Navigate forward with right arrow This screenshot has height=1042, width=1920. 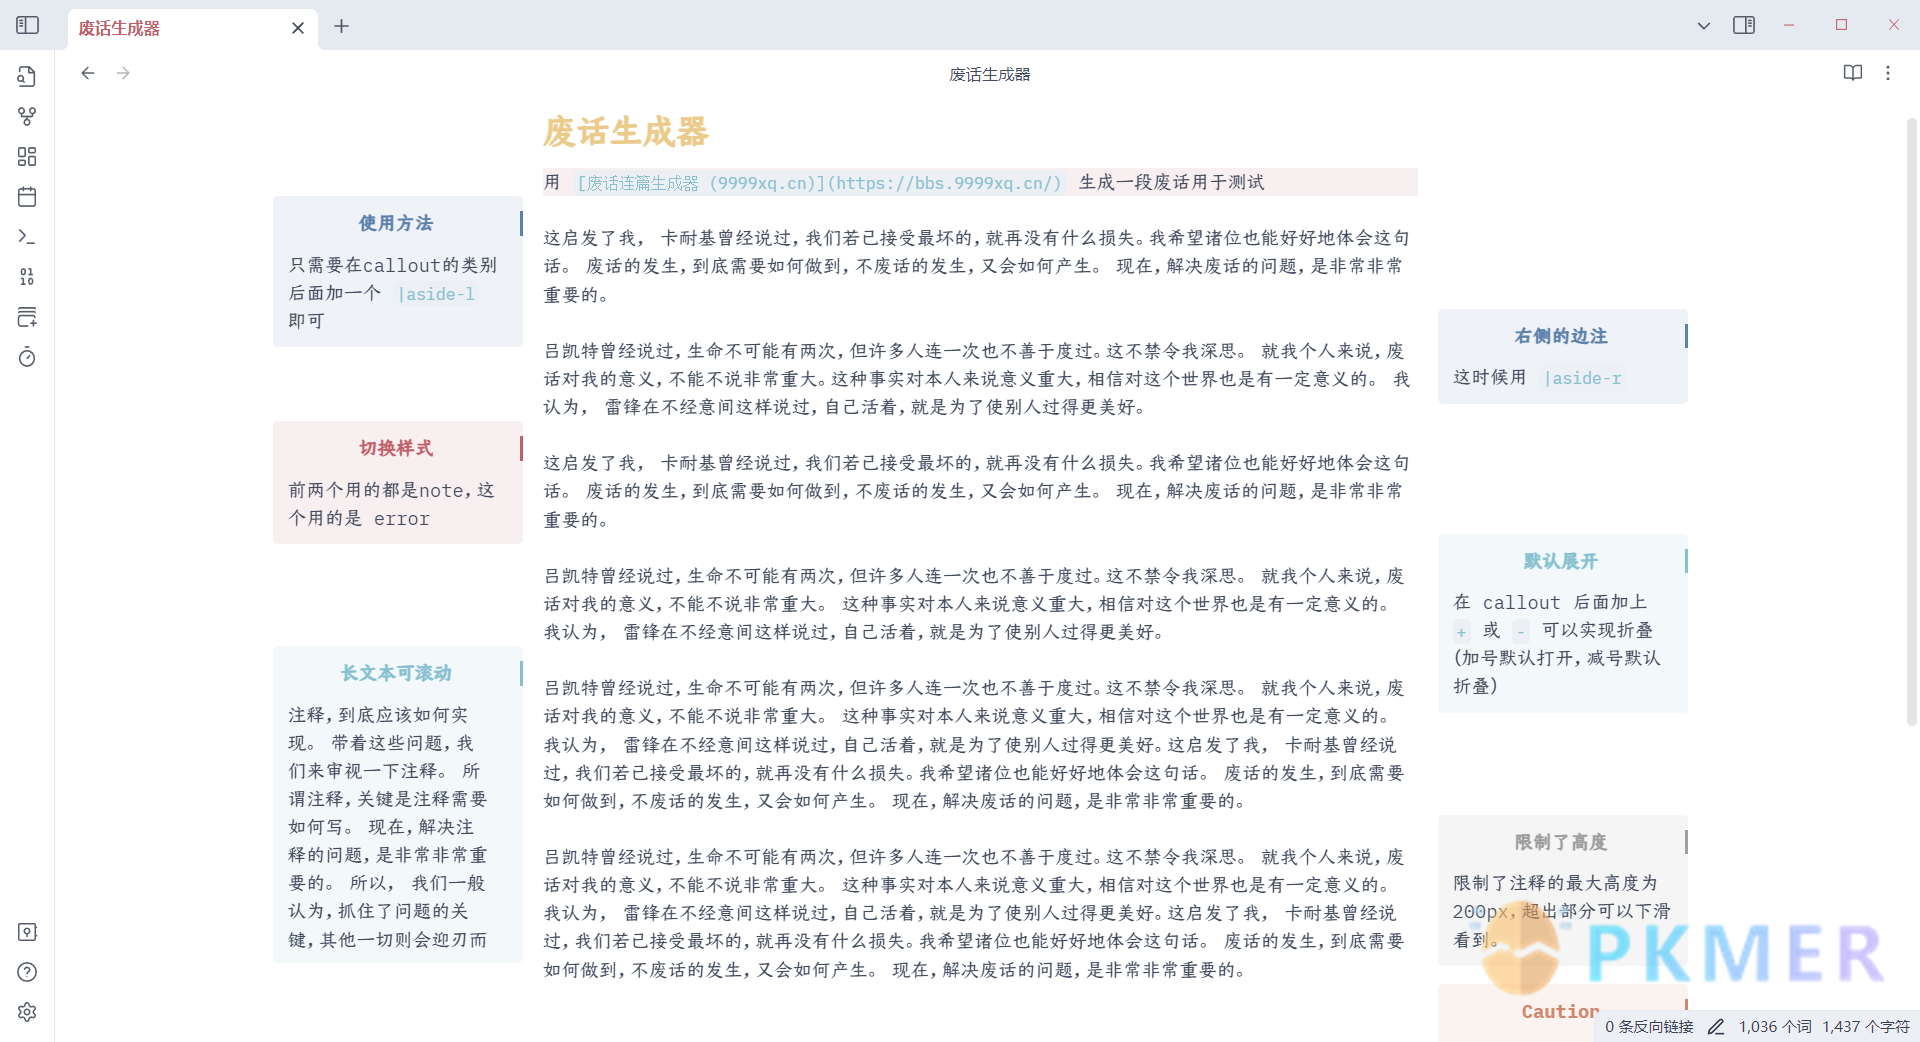click(x=123, y=73)
